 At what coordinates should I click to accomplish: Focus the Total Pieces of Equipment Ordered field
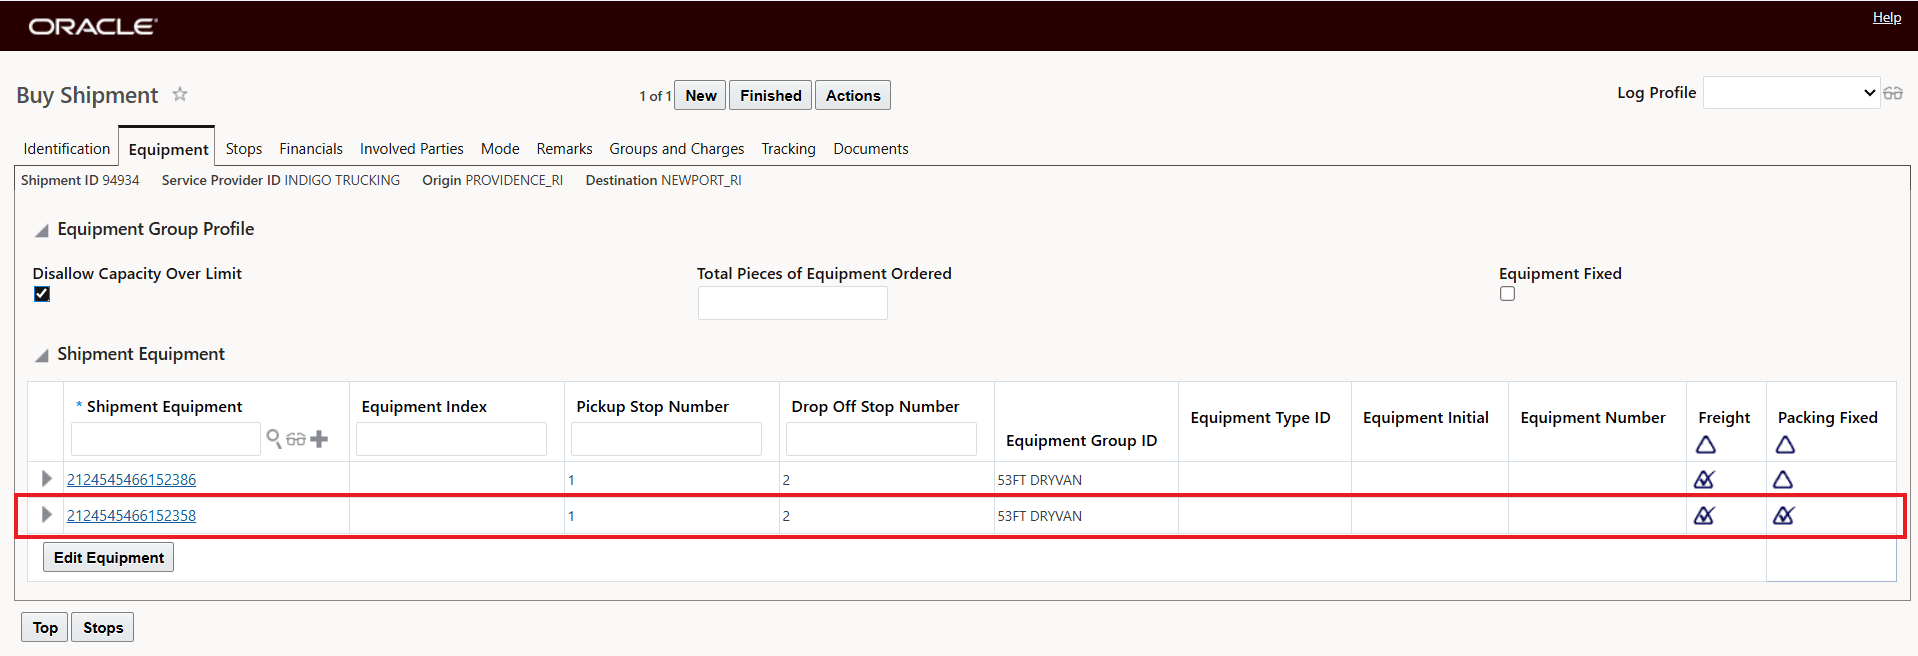(x=793, y=303)
